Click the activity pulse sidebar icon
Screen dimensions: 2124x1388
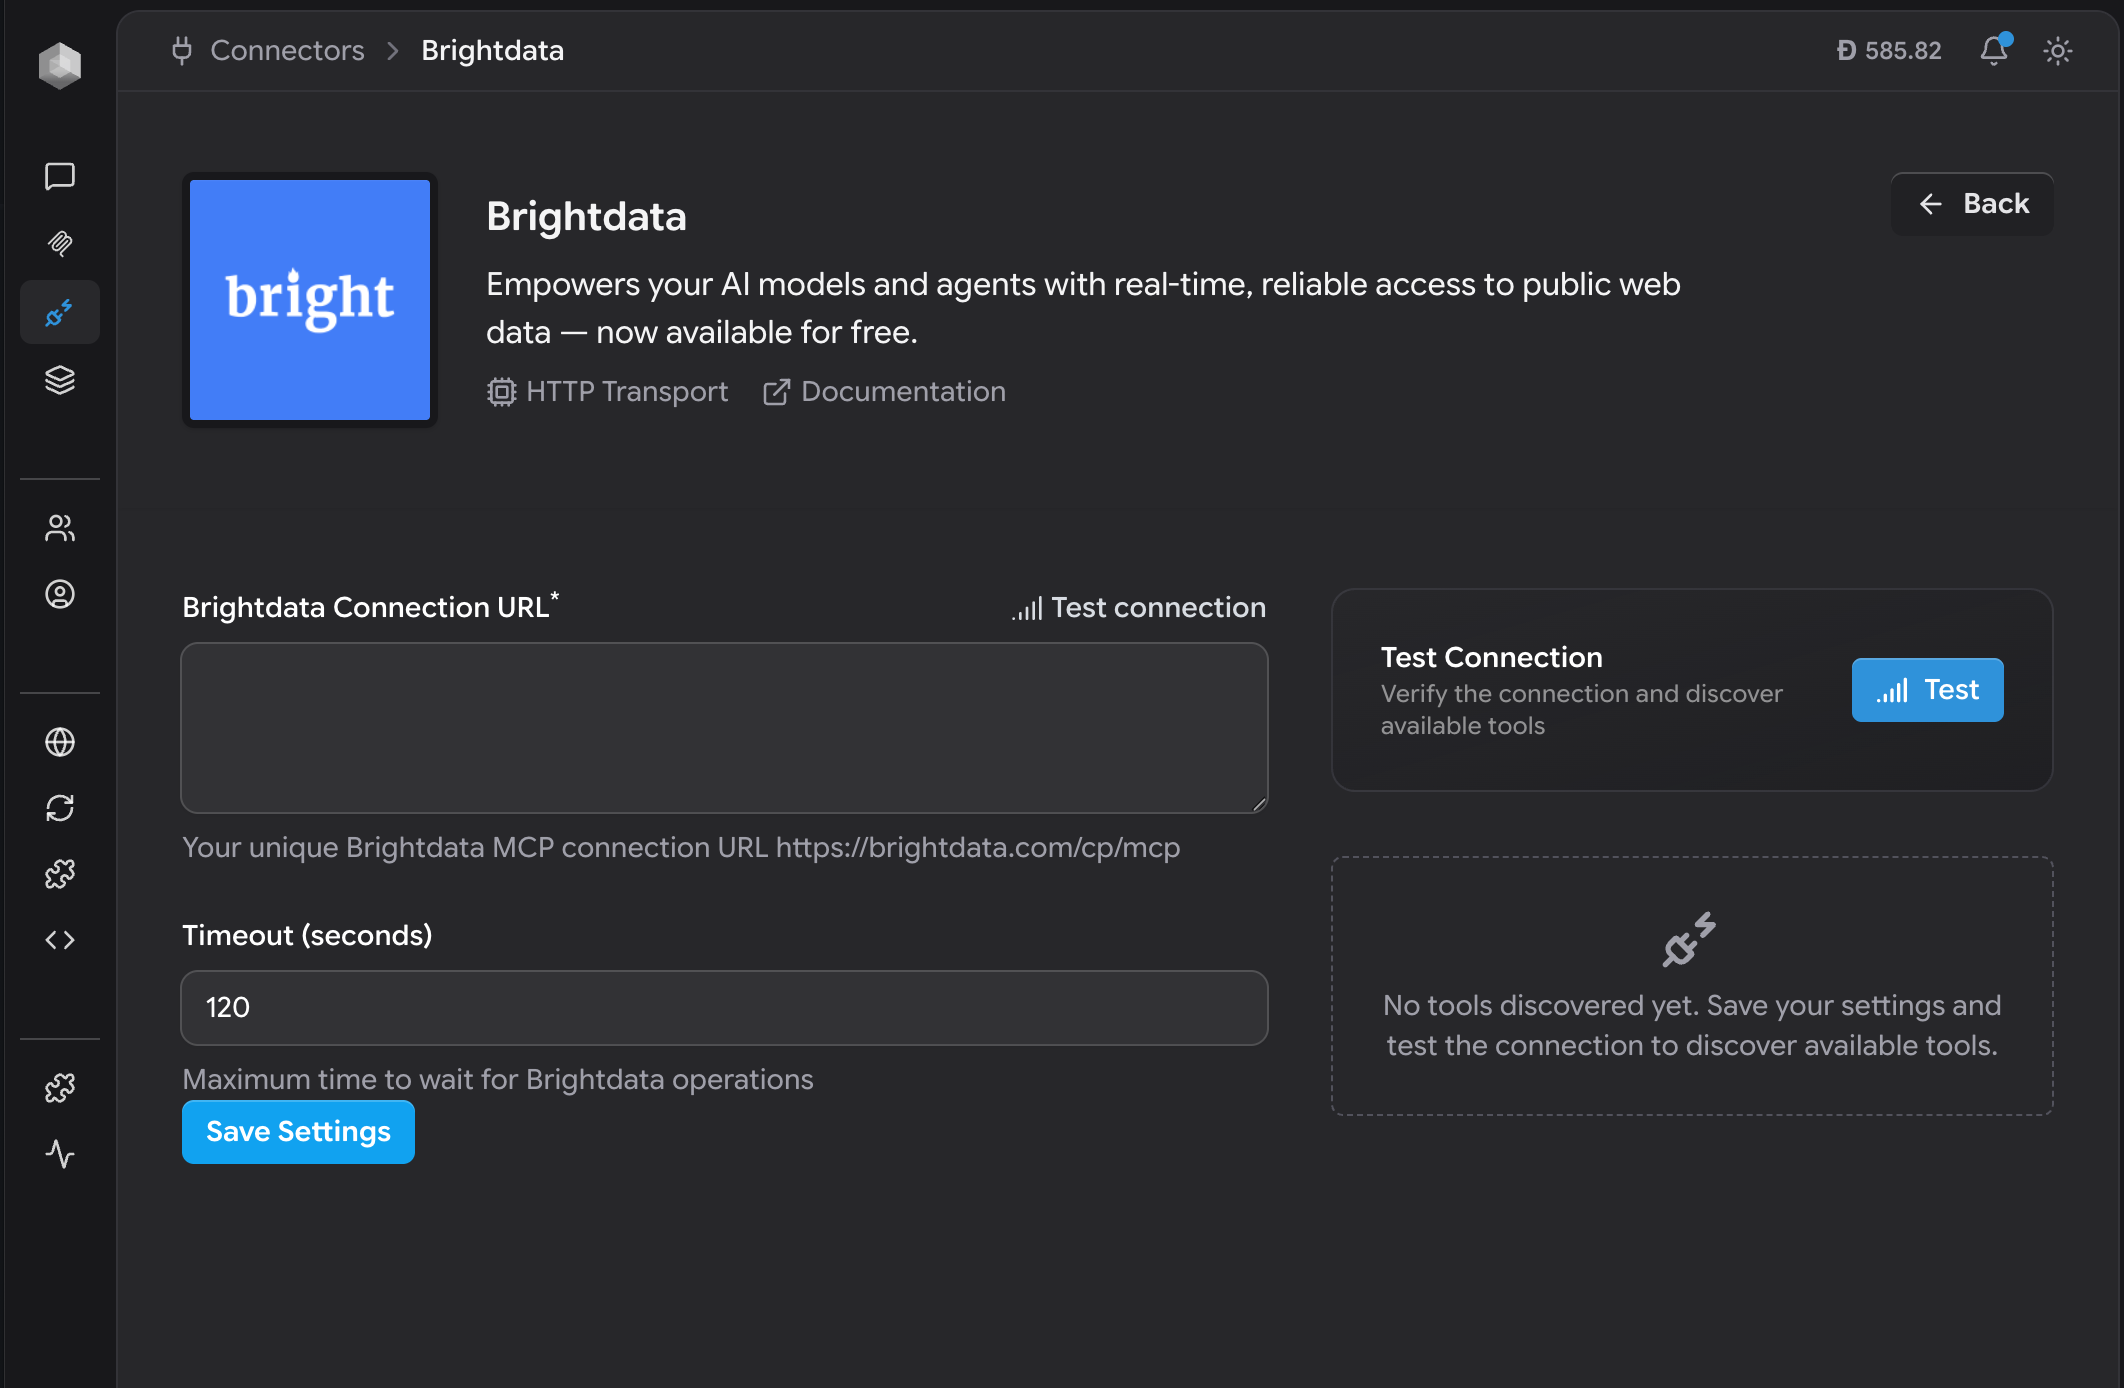(x=60, y=1154)
